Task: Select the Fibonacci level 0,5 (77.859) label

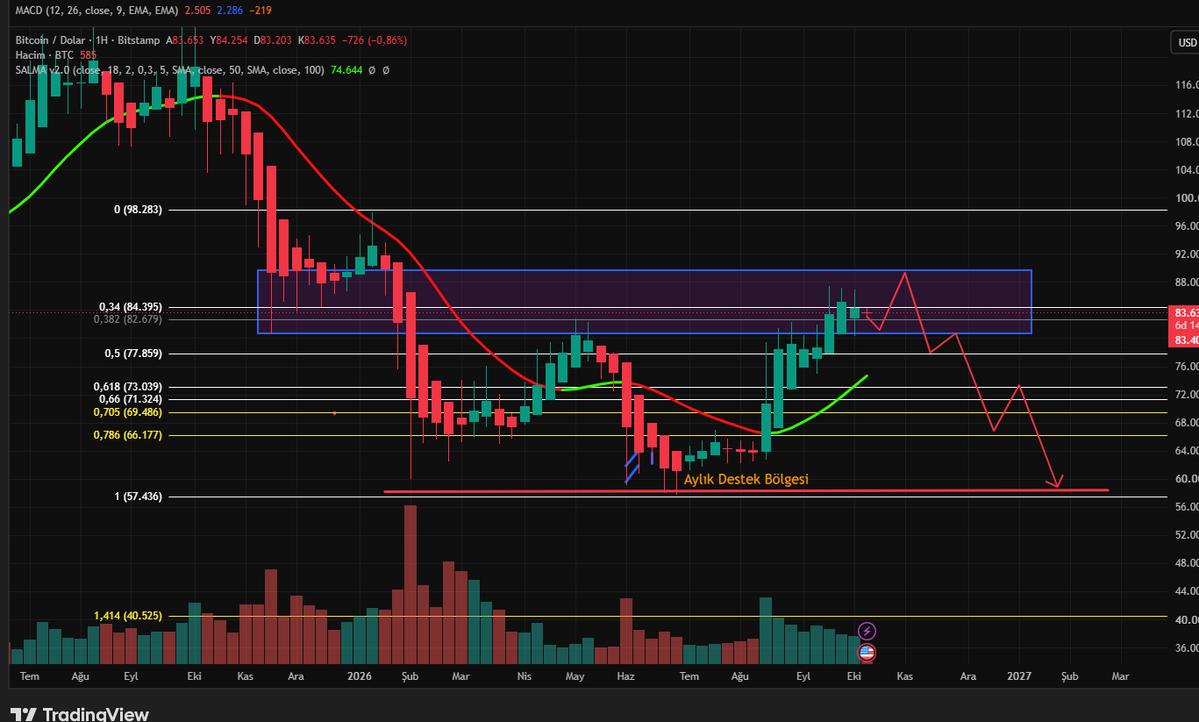Action: [x=133, y=353]
